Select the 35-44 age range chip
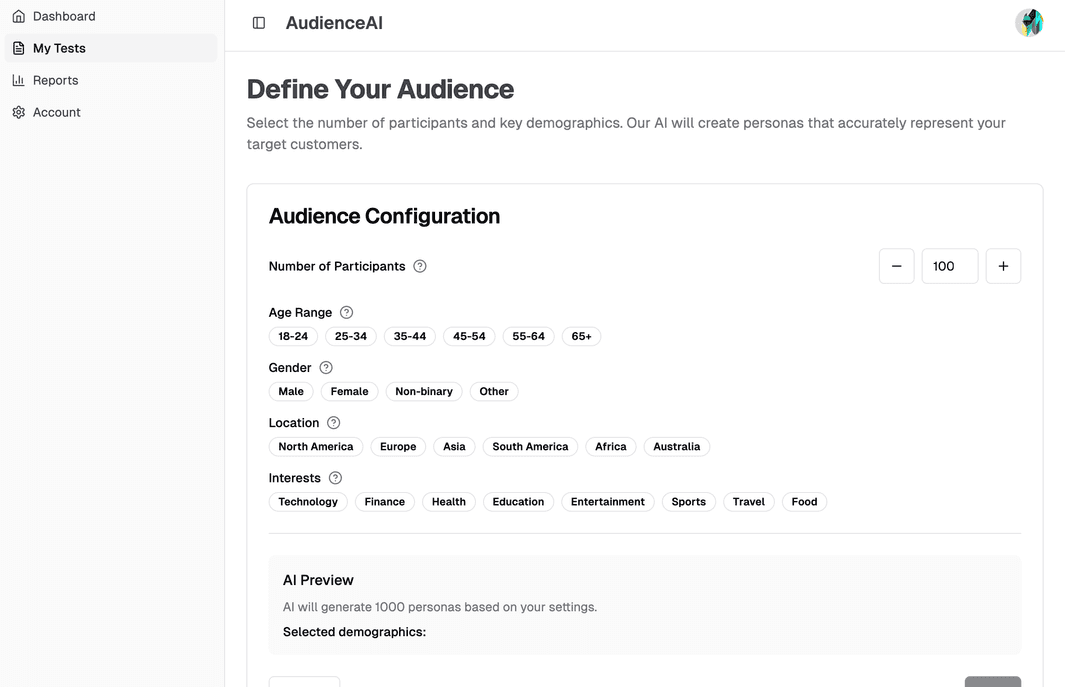Image resolution: width=1080 pixels, height=687 pixels. tap(410, 336)
